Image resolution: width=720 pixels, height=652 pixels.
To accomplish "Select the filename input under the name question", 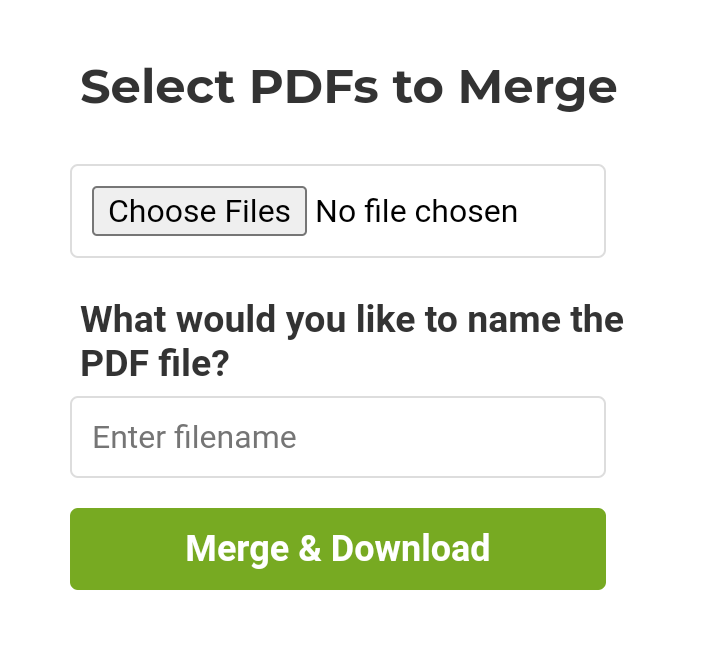I will 337,437.
